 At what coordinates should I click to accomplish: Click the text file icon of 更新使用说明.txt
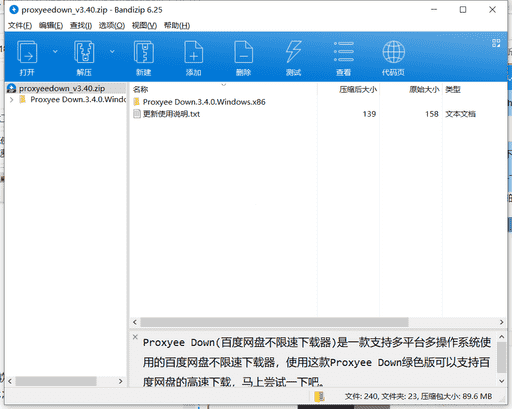pos(137,114)
